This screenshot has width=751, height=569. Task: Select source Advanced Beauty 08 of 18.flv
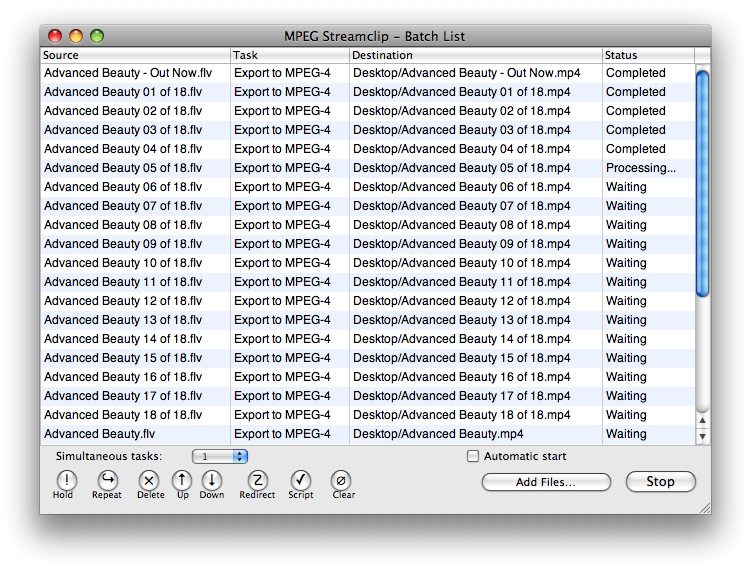pos(123,225)
